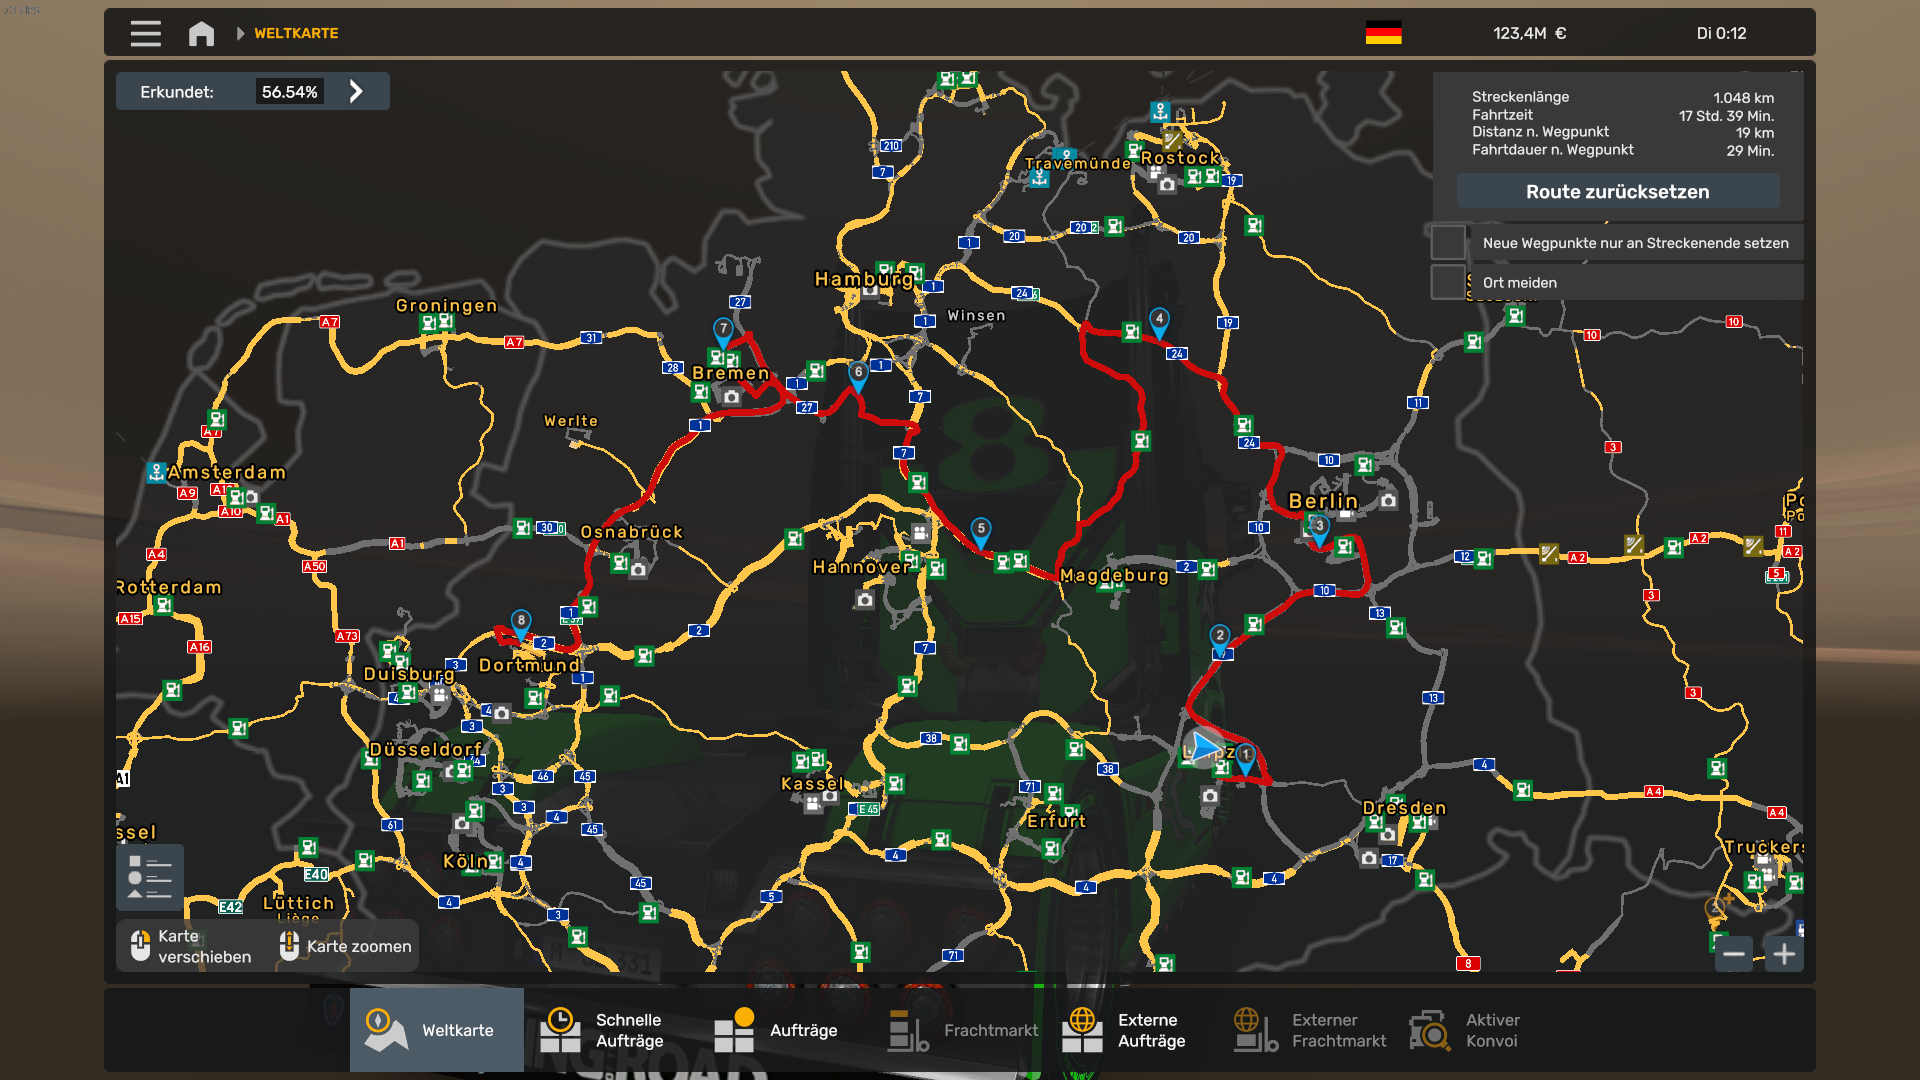
Task: Select waypoint marker 4 on the map
Action: [1159, 322]
